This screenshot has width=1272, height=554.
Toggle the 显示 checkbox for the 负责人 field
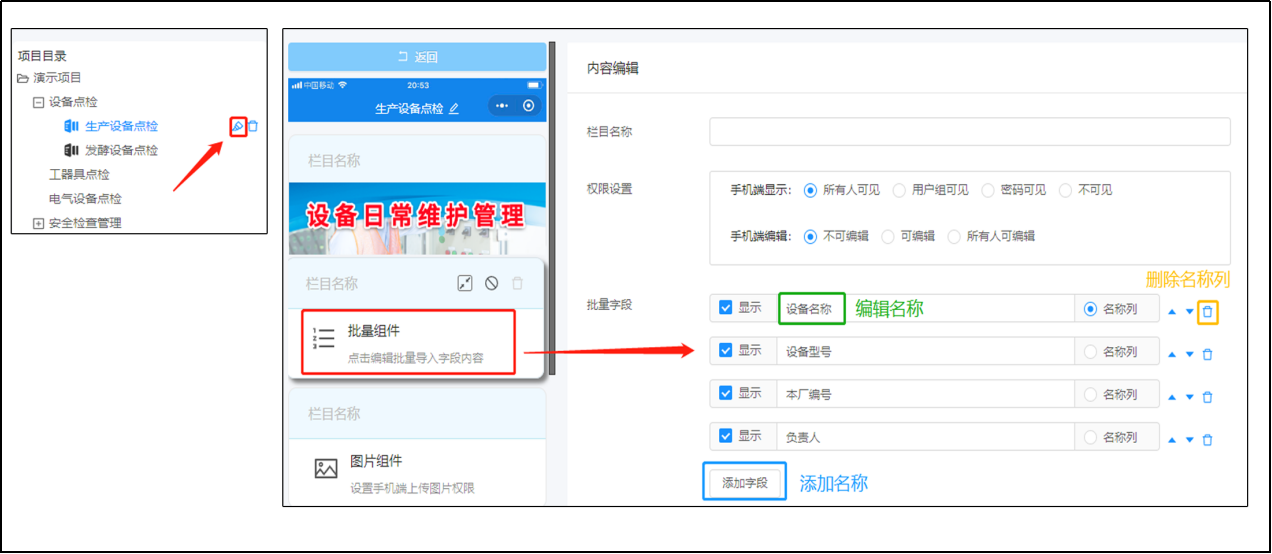click(x=725, y=436)
